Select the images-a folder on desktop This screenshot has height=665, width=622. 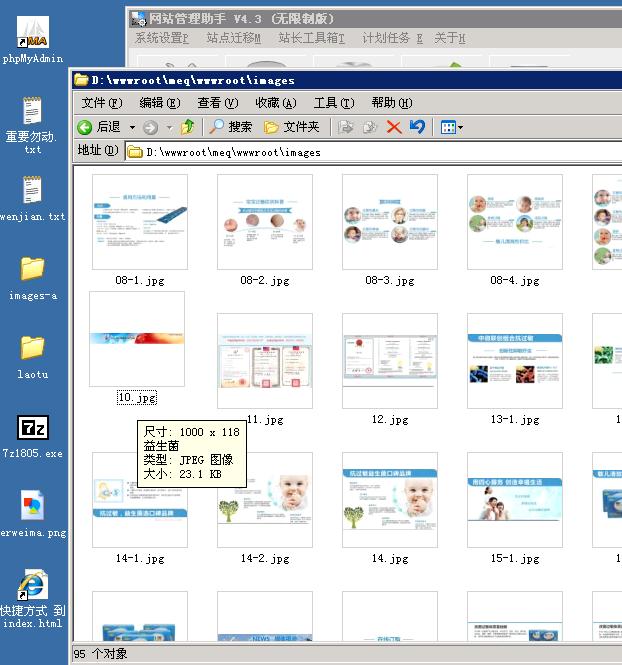coord(33,269)
